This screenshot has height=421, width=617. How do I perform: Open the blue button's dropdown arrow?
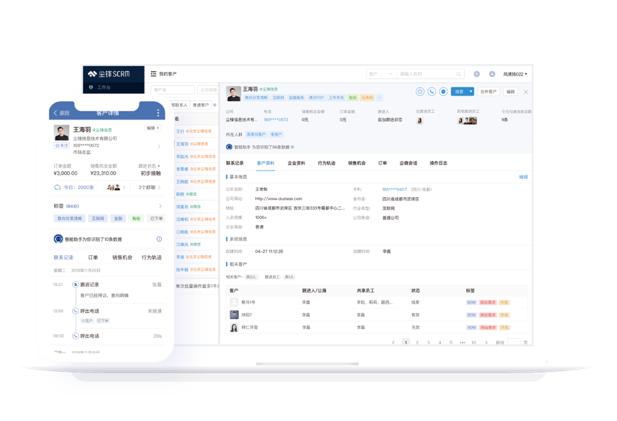click(471, 91)
